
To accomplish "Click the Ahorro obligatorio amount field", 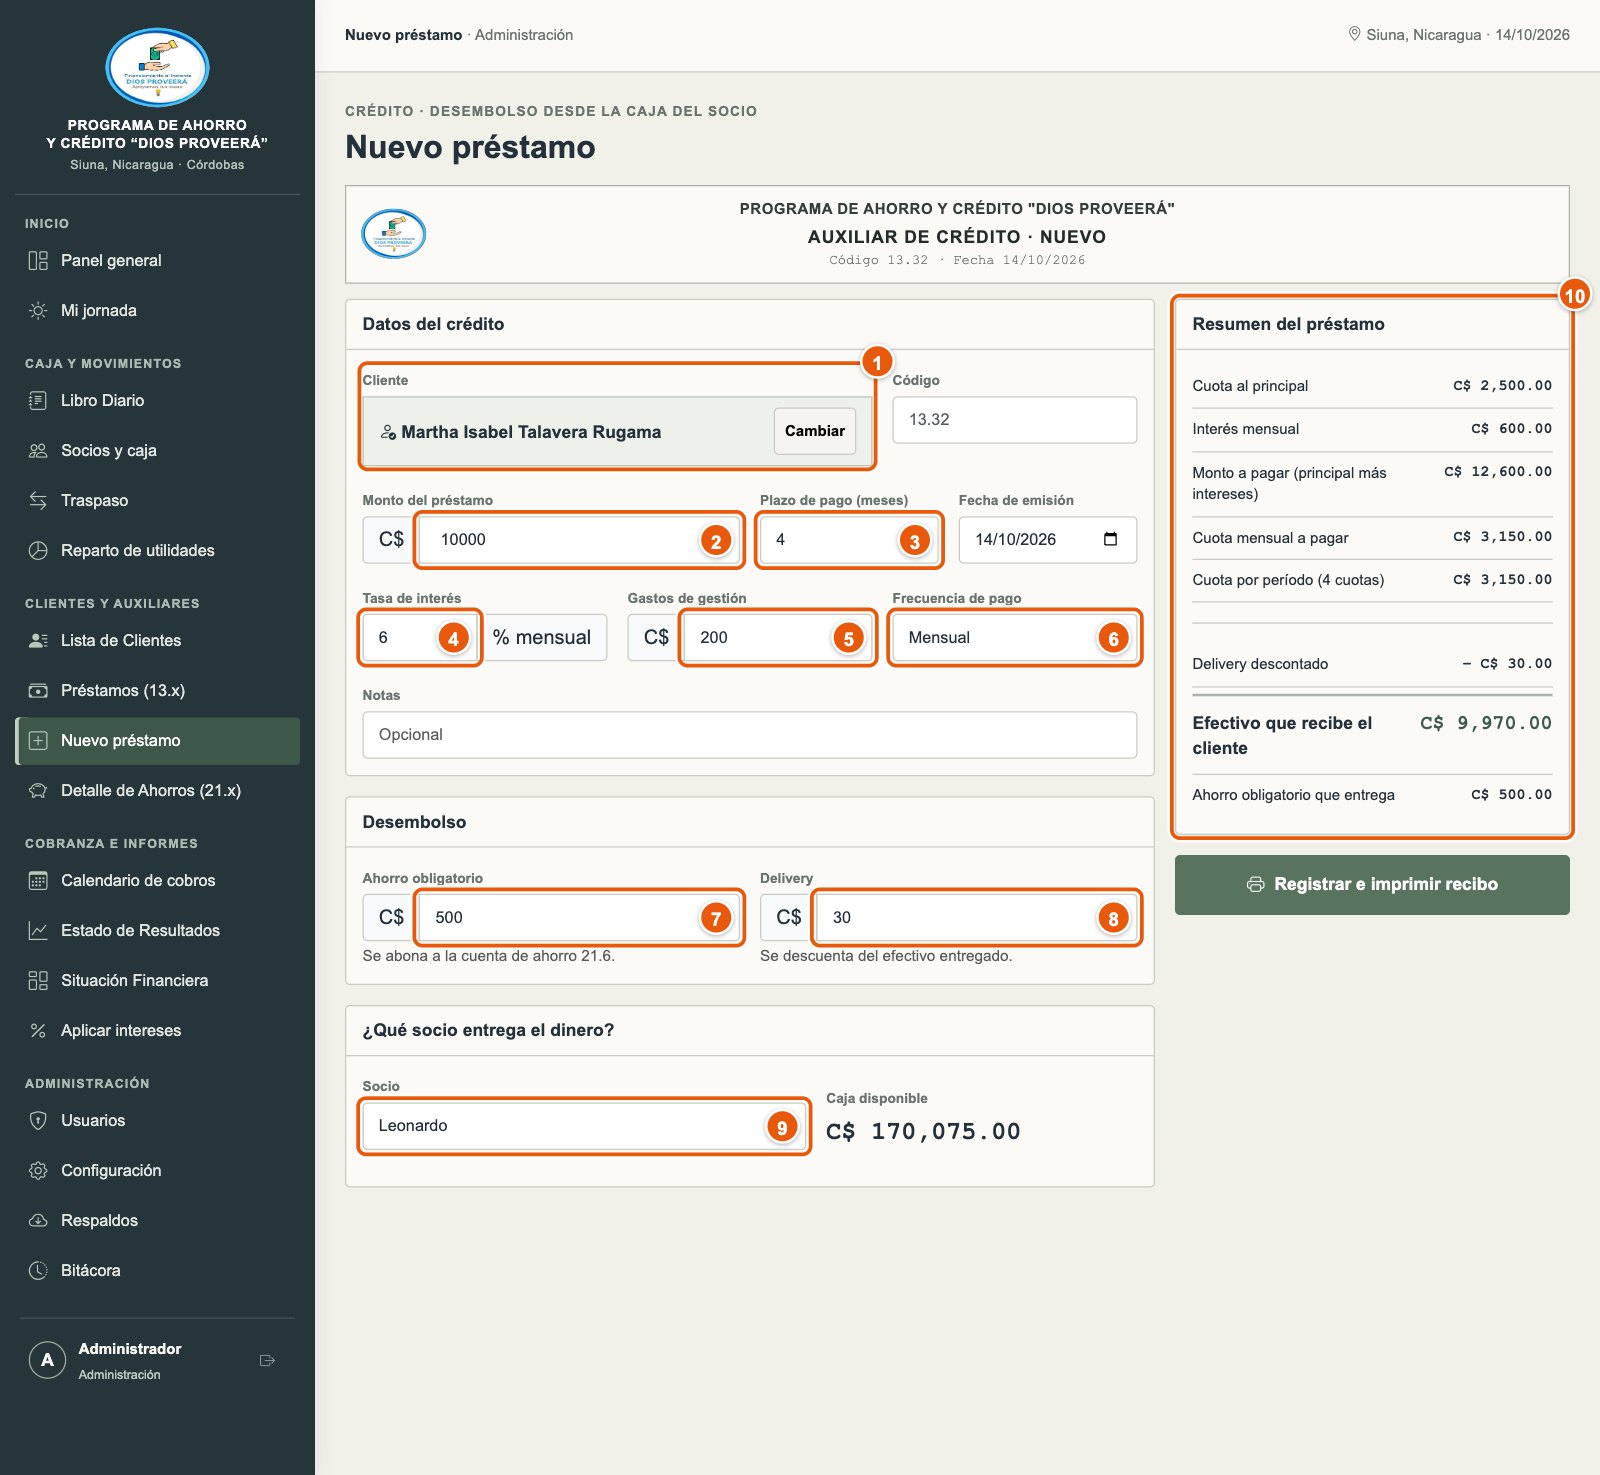I will coord(579,918).
